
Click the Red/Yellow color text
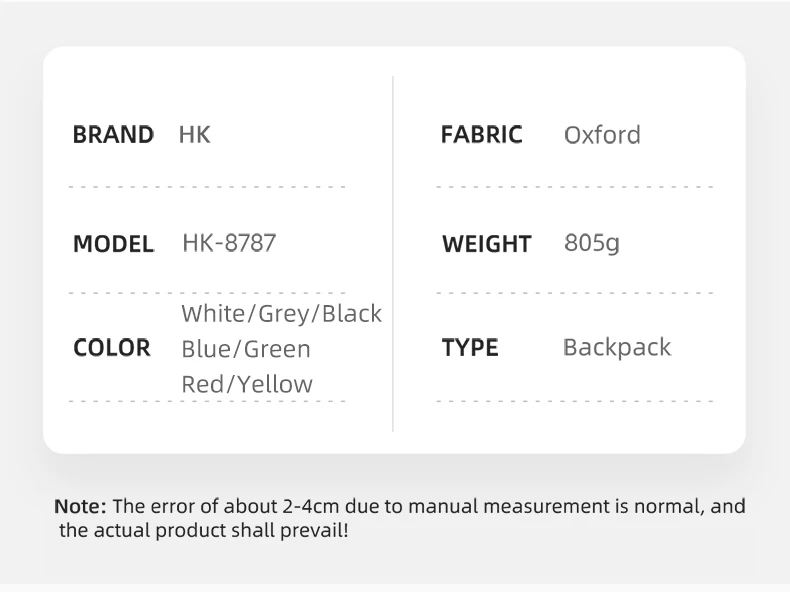tap(247, 384)
